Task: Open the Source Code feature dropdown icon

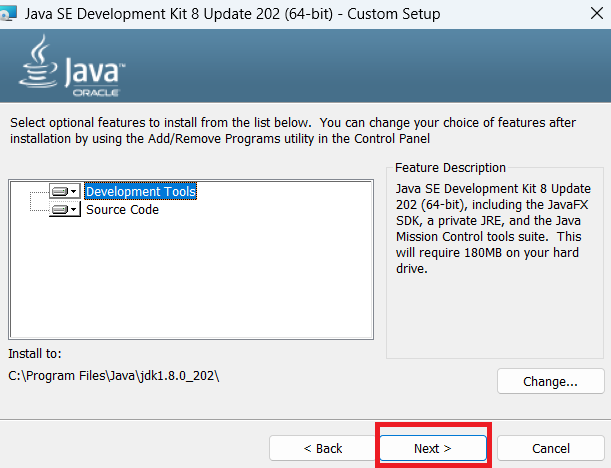Action: (65, 209)
